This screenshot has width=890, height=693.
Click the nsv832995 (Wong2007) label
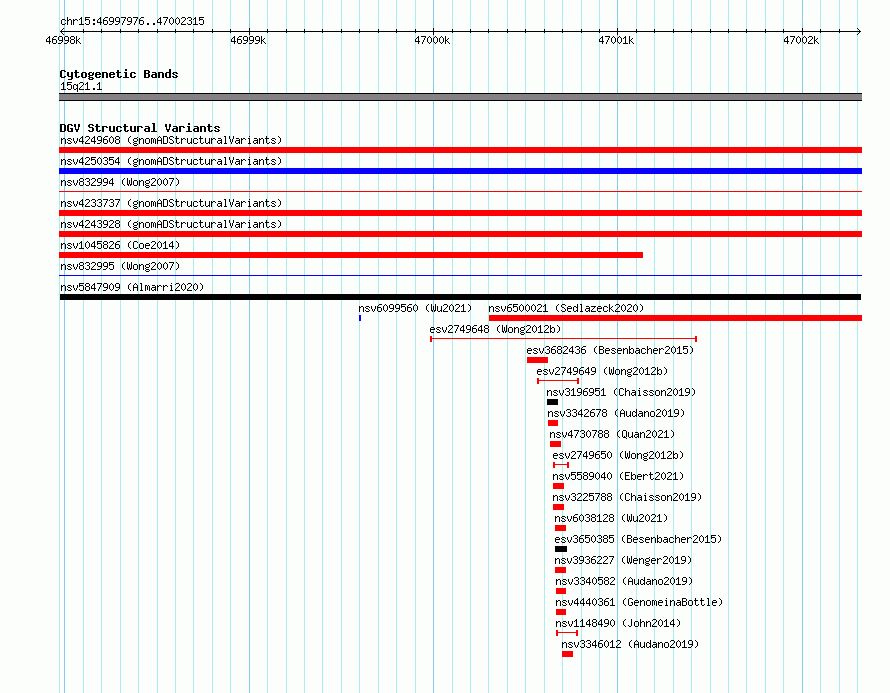click(x=120, y=266)
